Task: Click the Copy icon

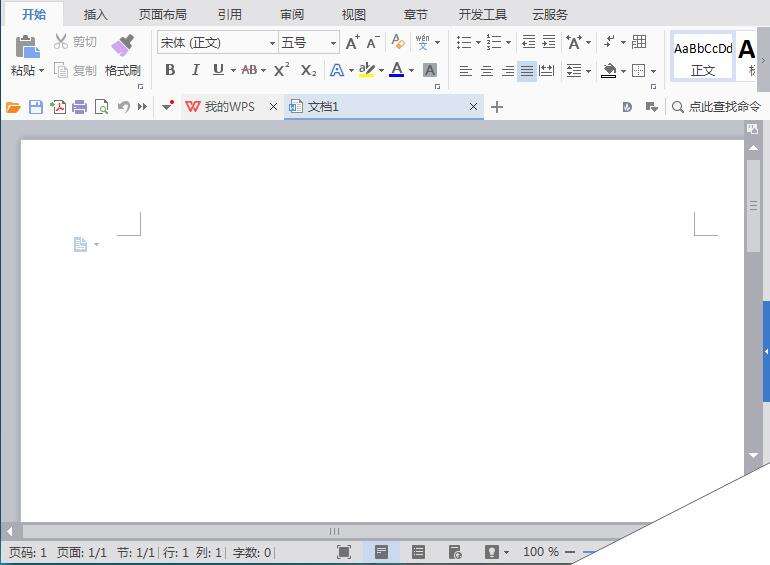Action: pyautogui.click(x=61, y=70)
